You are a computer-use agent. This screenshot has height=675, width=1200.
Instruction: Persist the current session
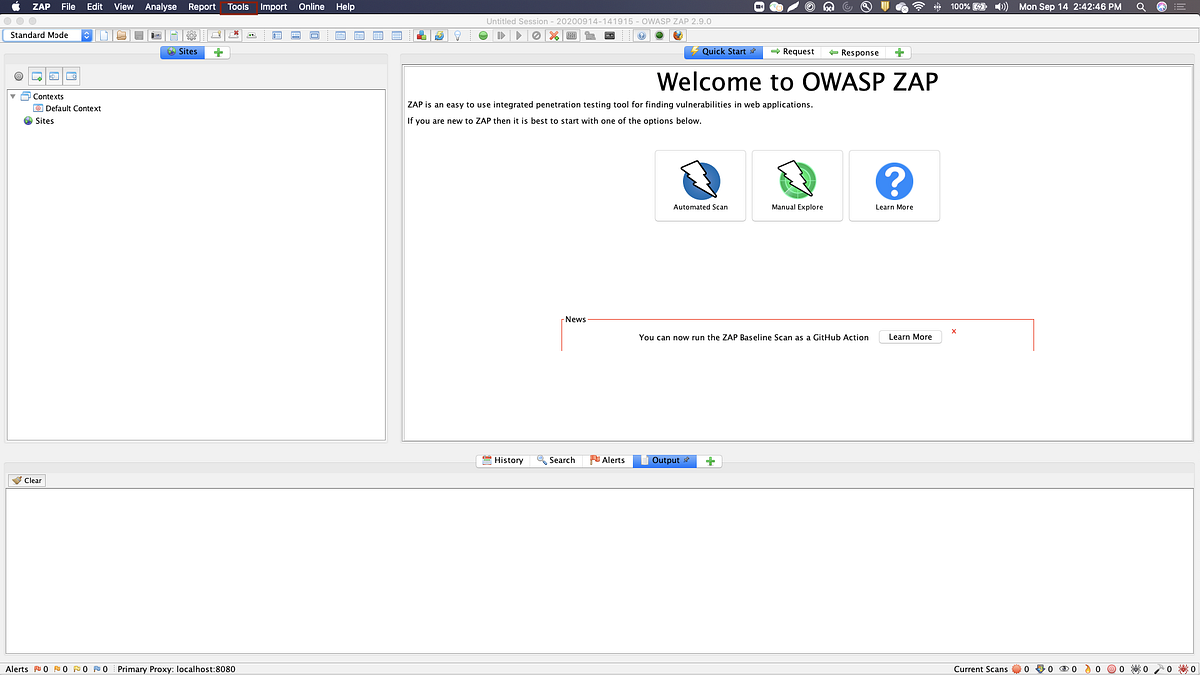tap(137, 34)
